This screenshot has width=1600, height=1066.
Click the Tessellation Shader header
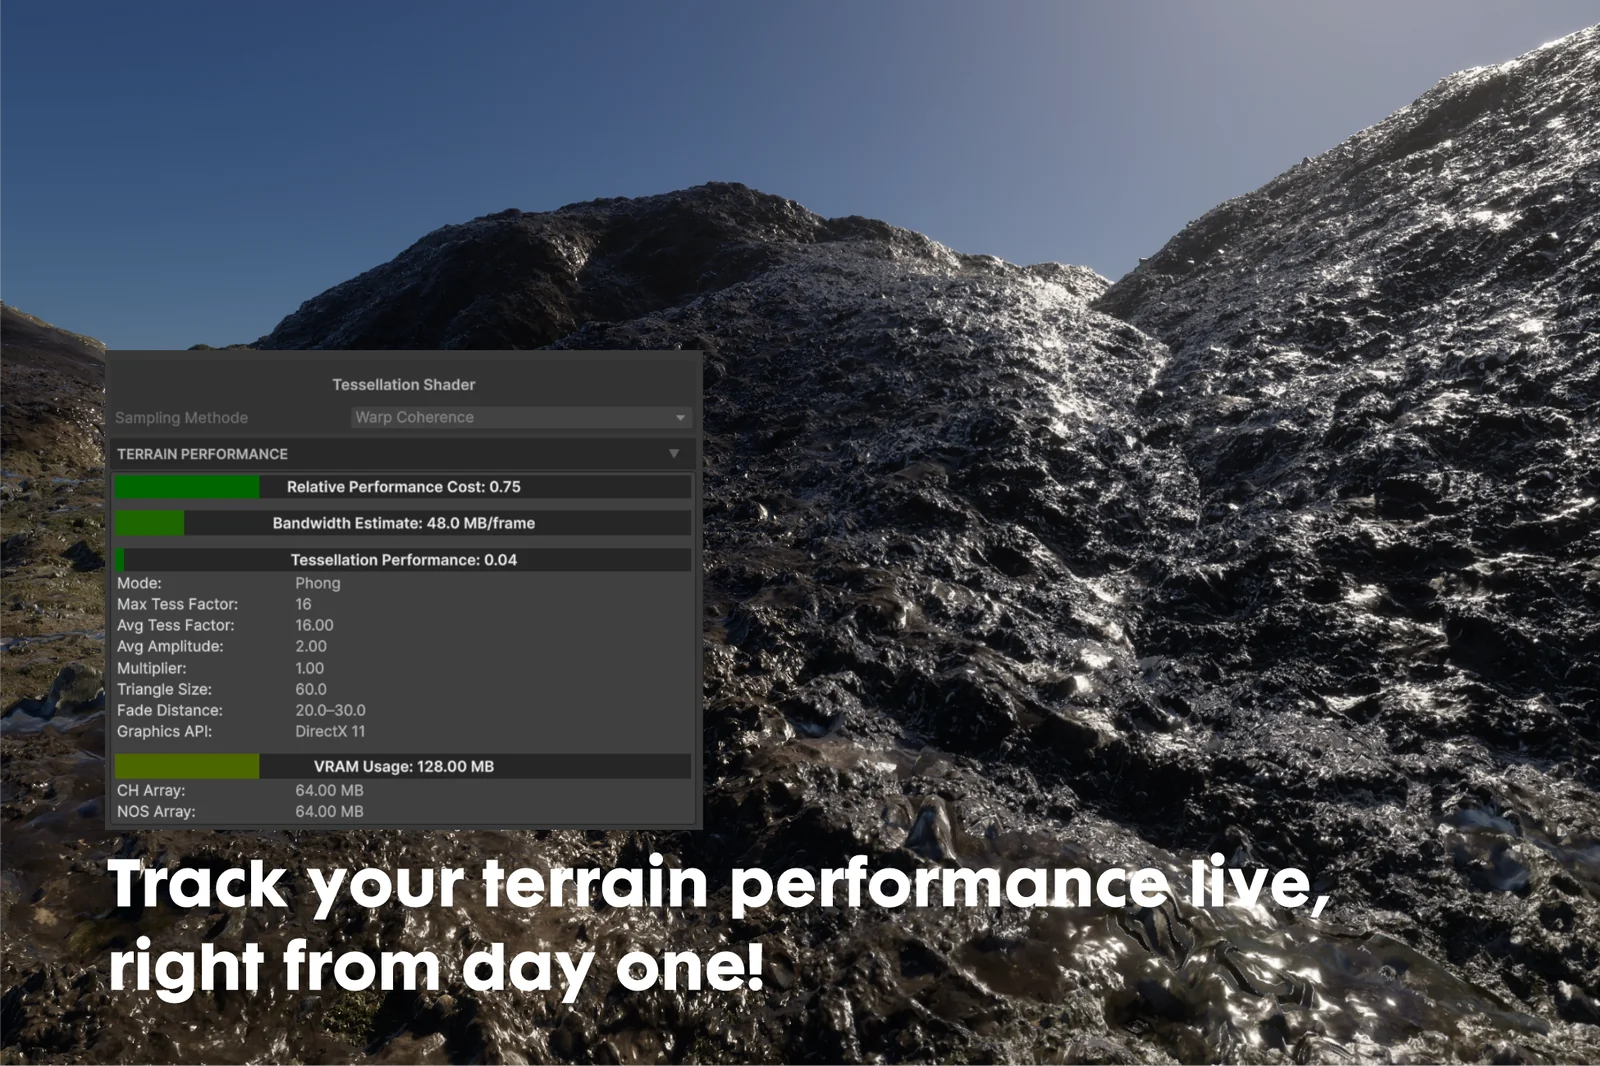tap(404, 385)
